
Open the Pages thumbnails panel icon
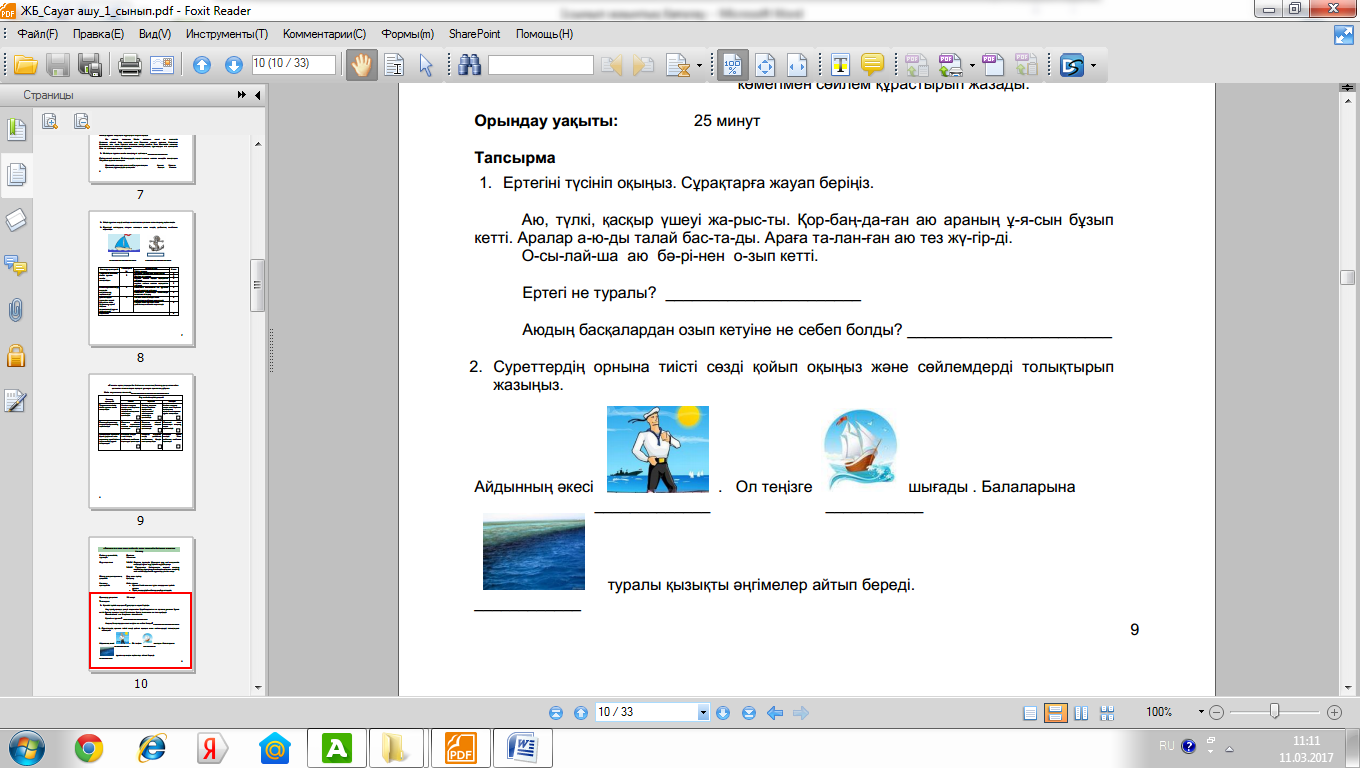pos(16,175)
